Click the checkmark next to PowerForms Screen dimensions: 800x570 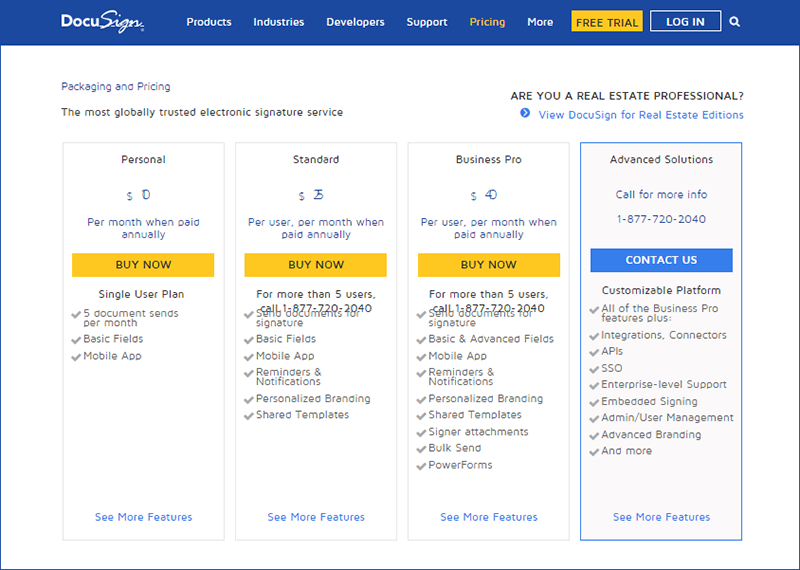[x=421, y=466]
